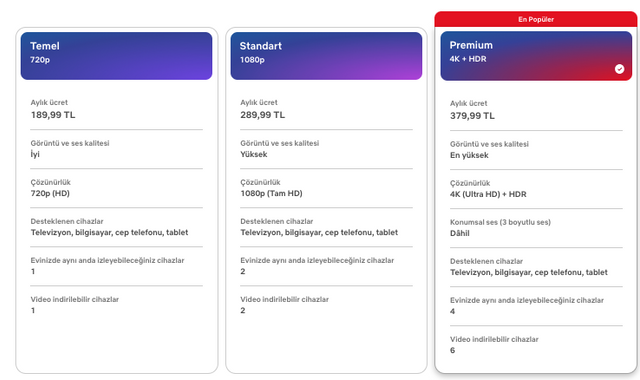Click the 289,99 TL monthly price
This screenshot has height=380, width=640.
point(262,115)
